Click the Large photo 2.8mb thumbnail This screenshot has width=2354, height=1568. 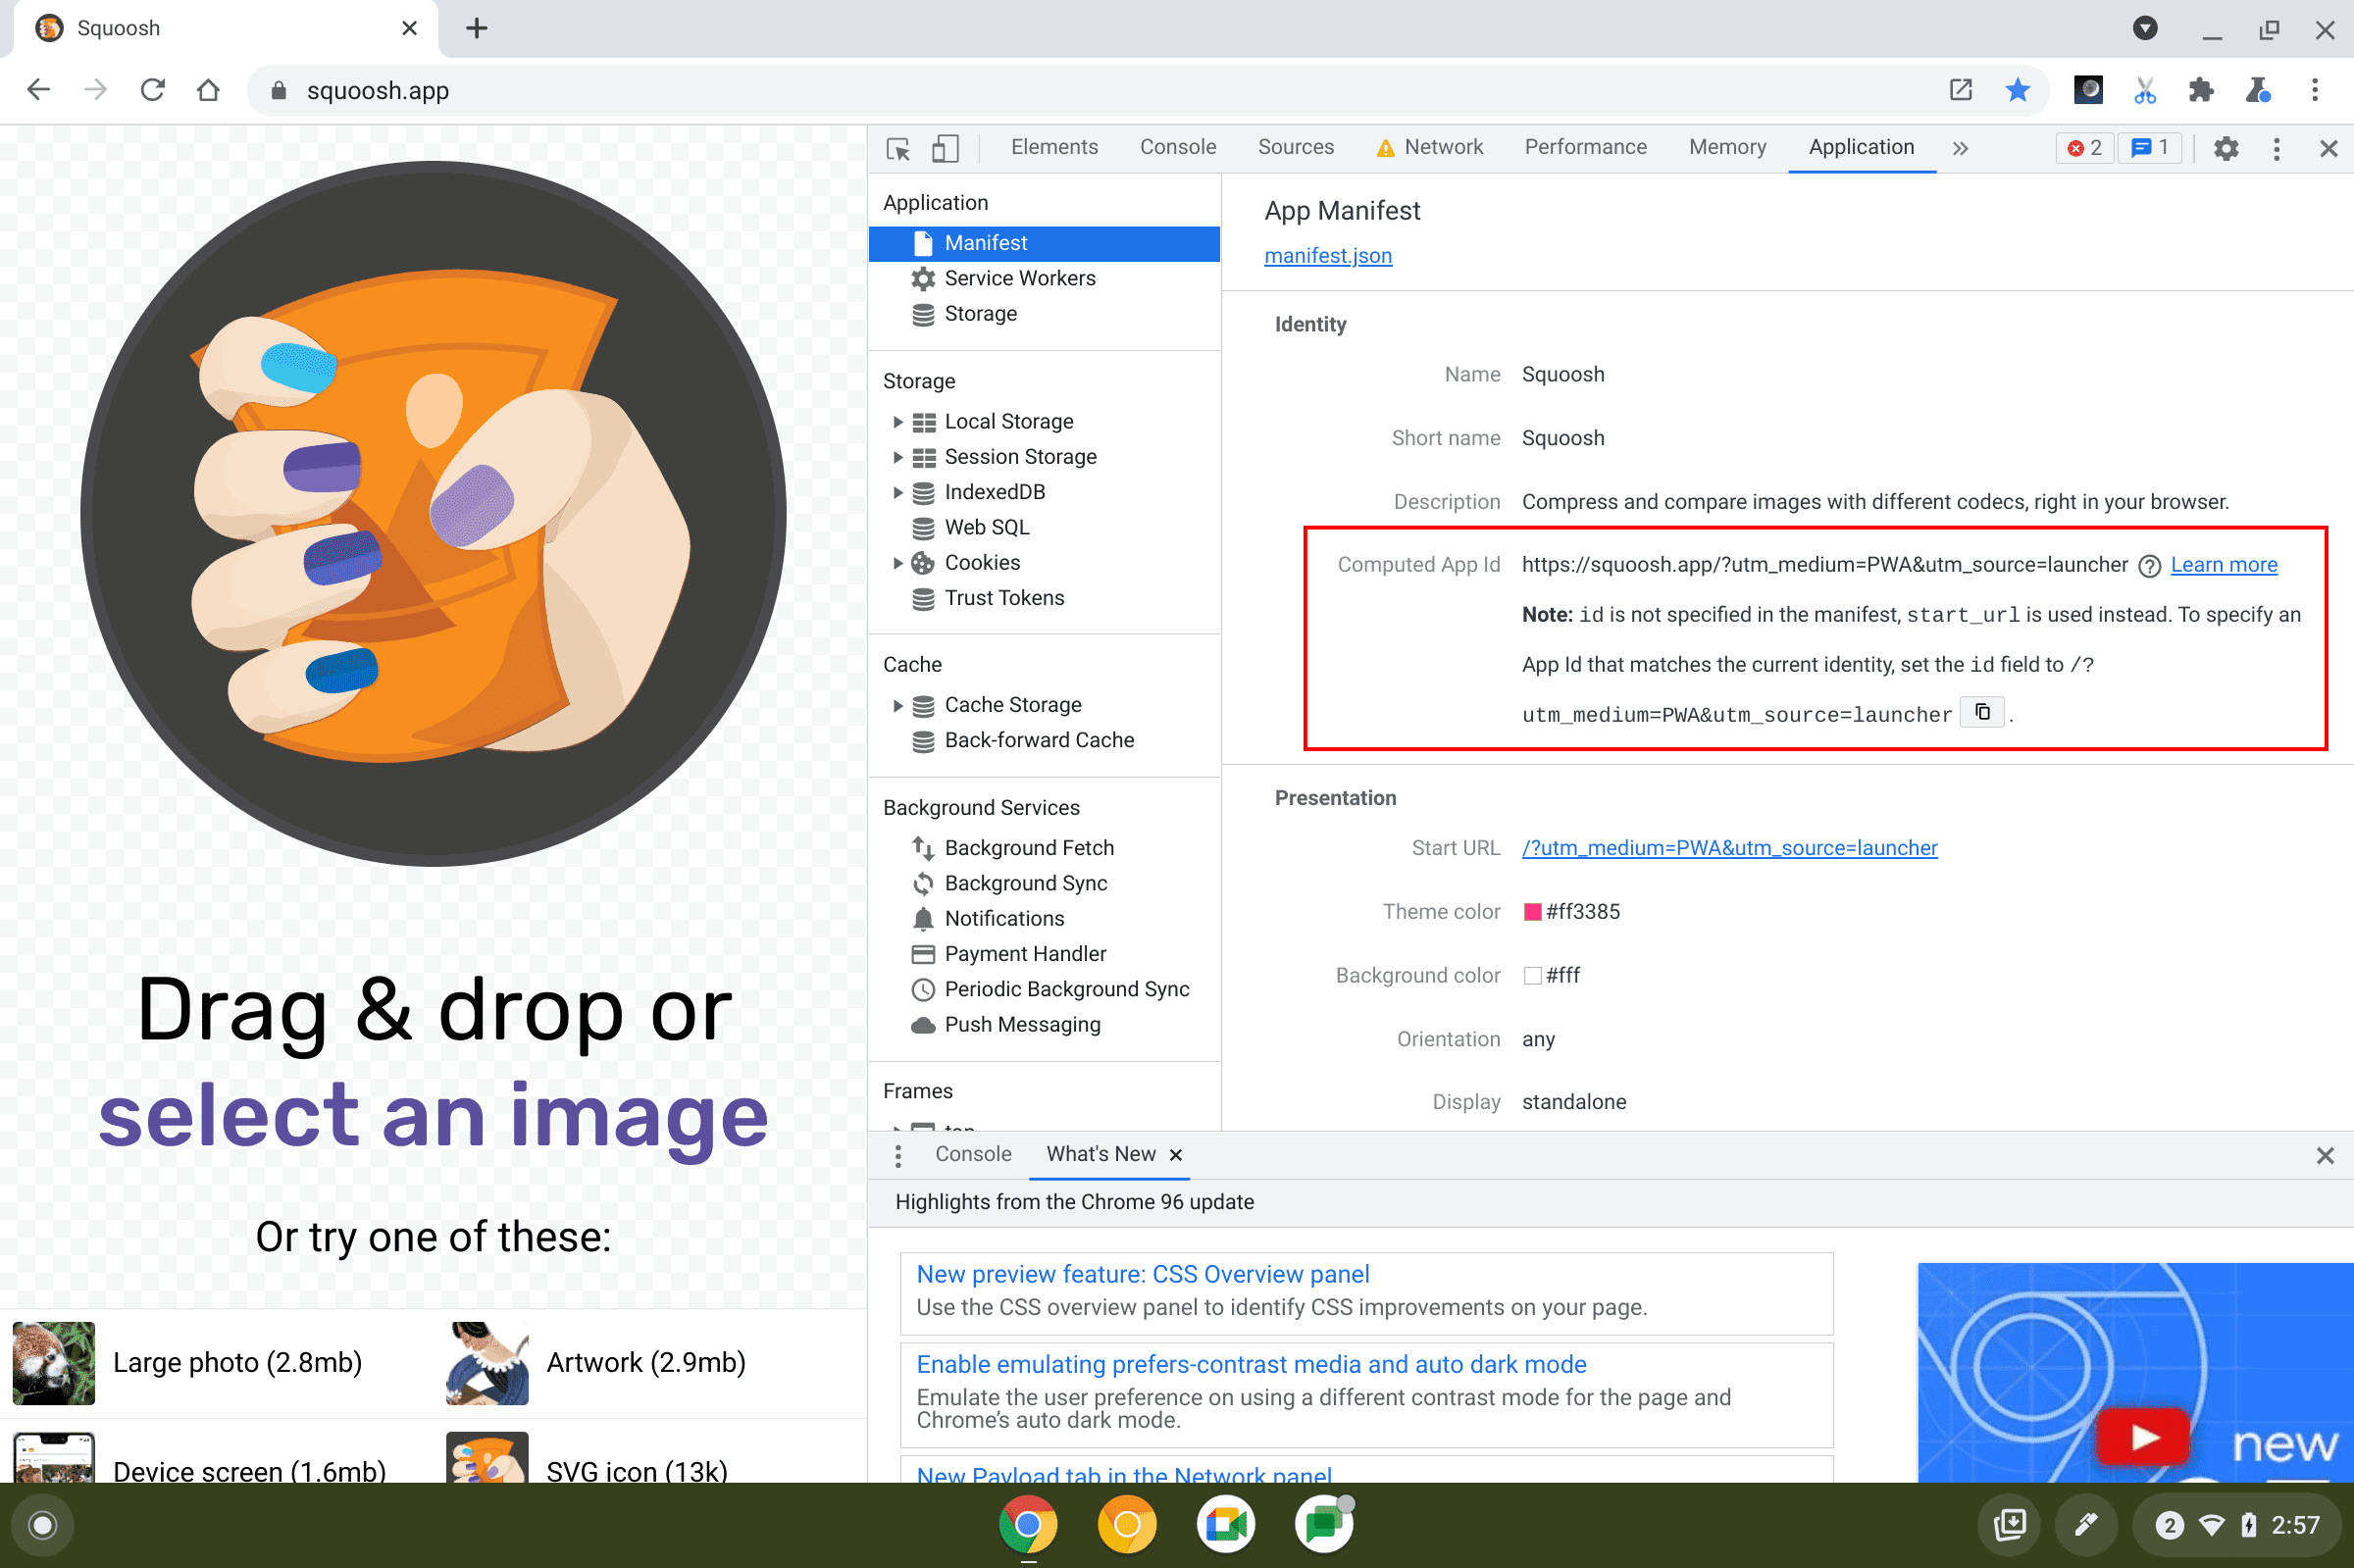click(x=51, y=1361)
